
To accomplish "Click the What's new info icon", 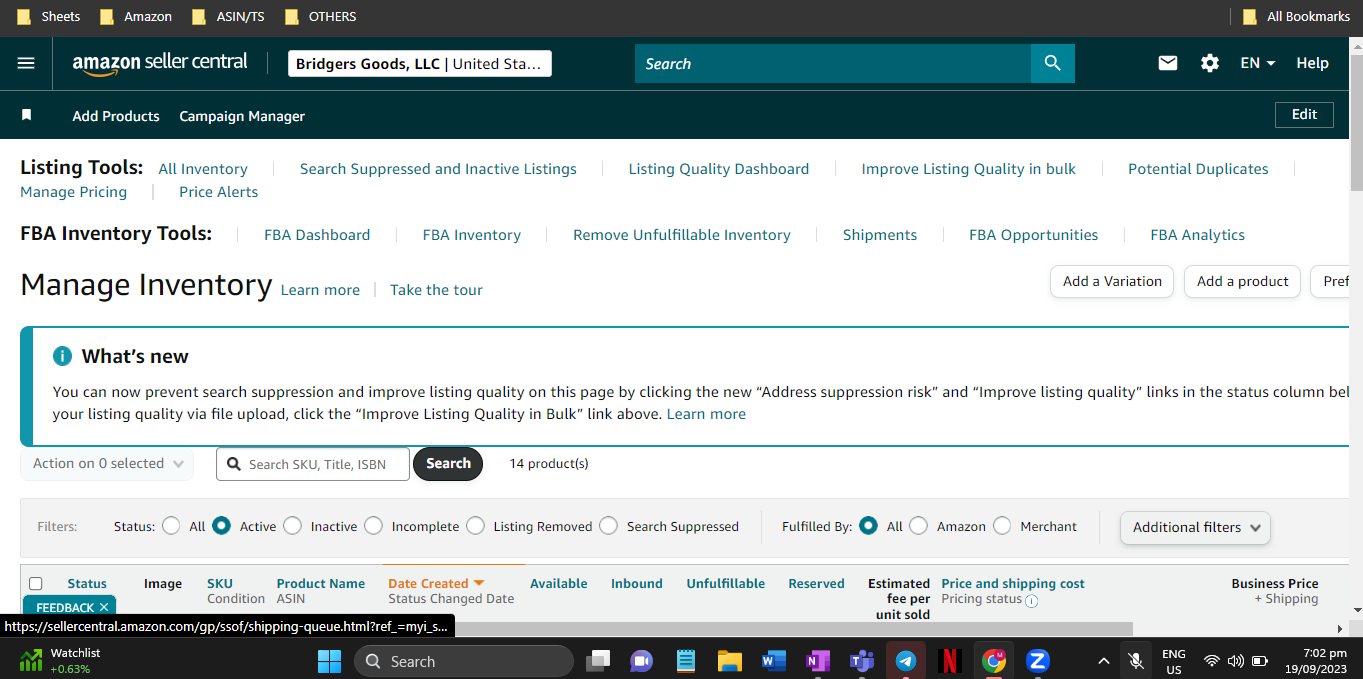I will (62, 356).
